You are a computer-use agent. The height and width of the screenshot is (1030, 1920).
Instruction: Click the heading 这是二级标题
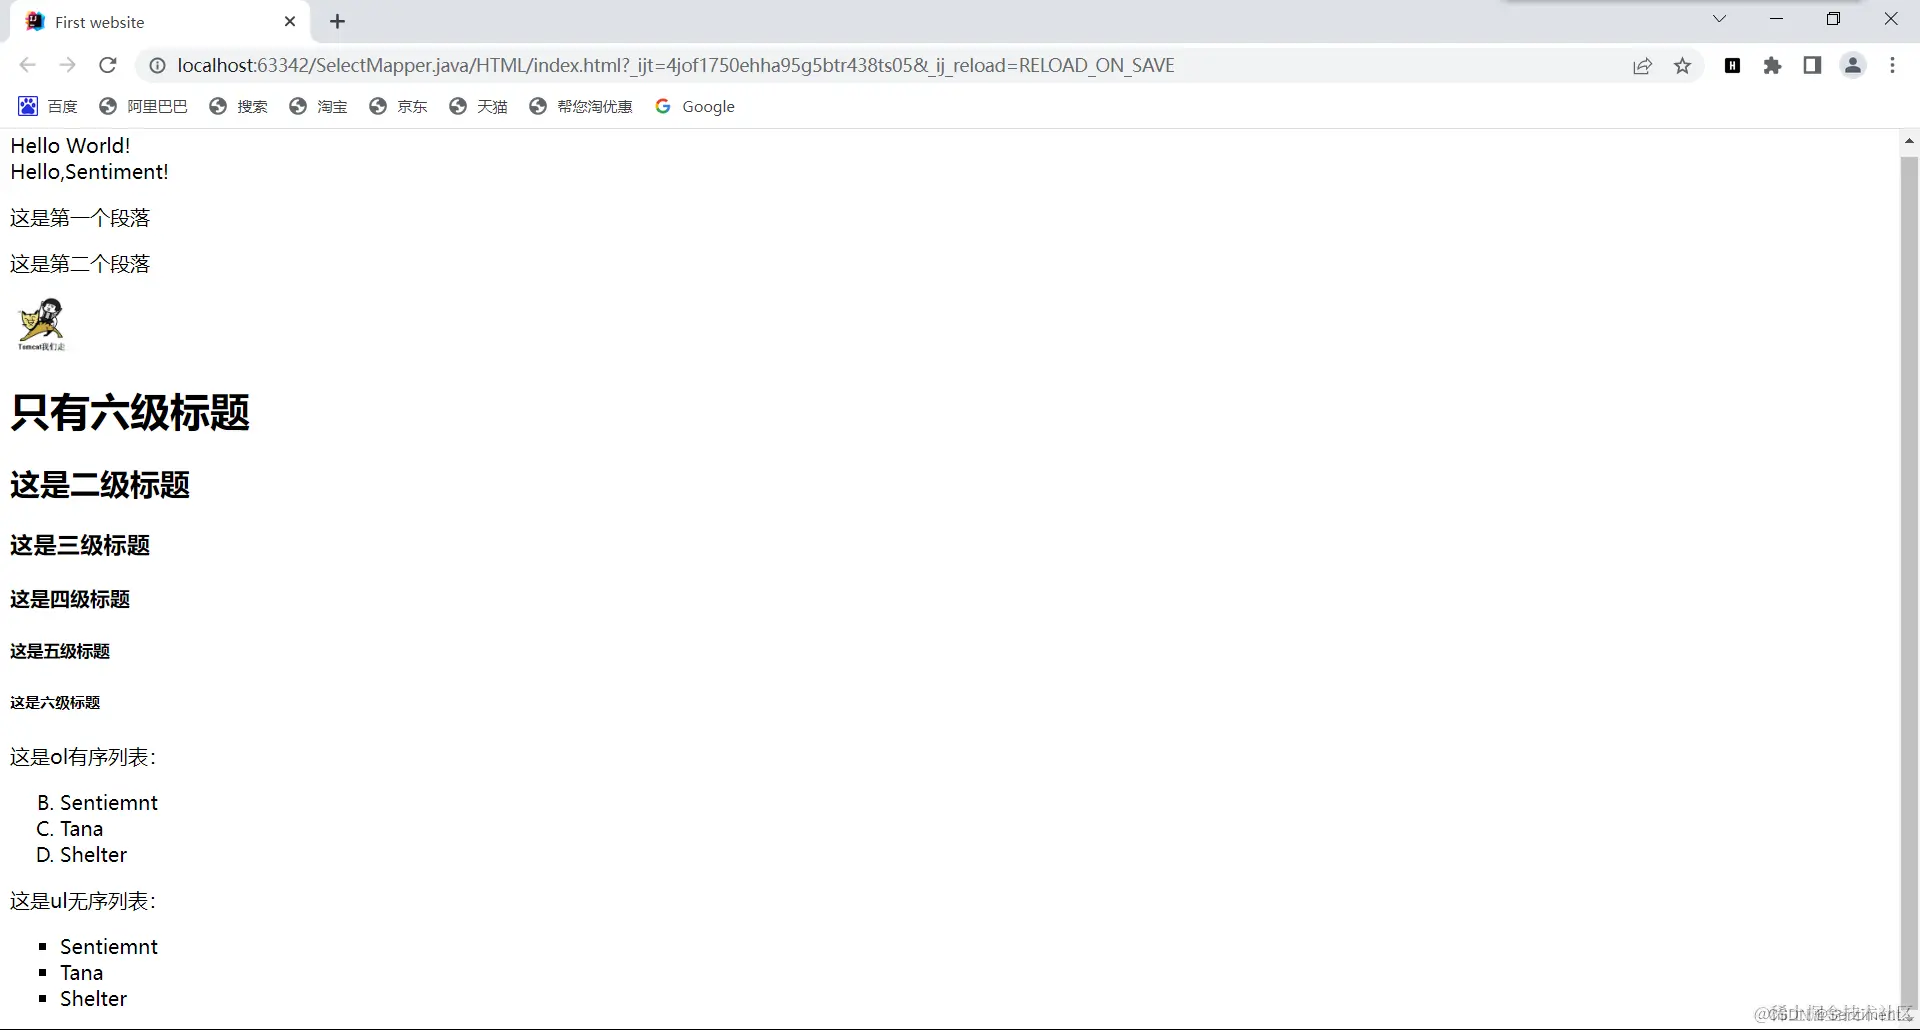[x=100, y=485]
